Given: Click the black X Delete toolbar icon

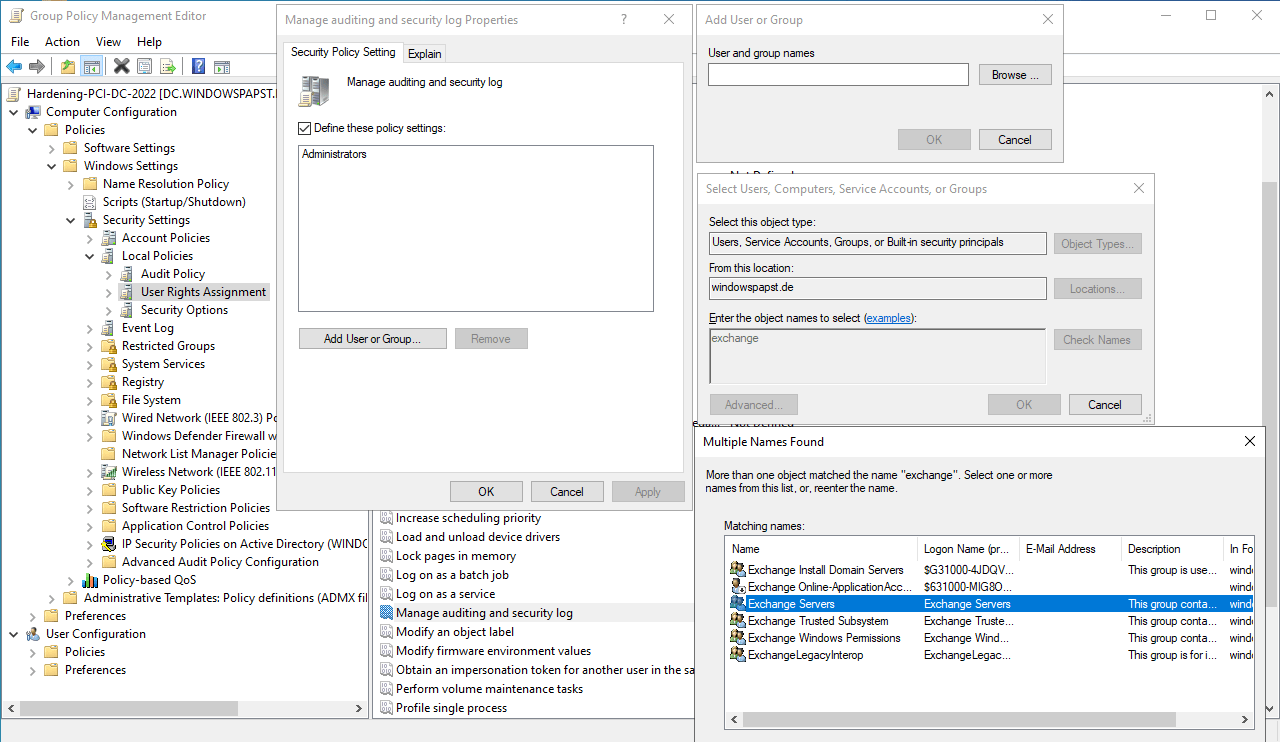Looking at the screenshot, I should tap(121, 67).
